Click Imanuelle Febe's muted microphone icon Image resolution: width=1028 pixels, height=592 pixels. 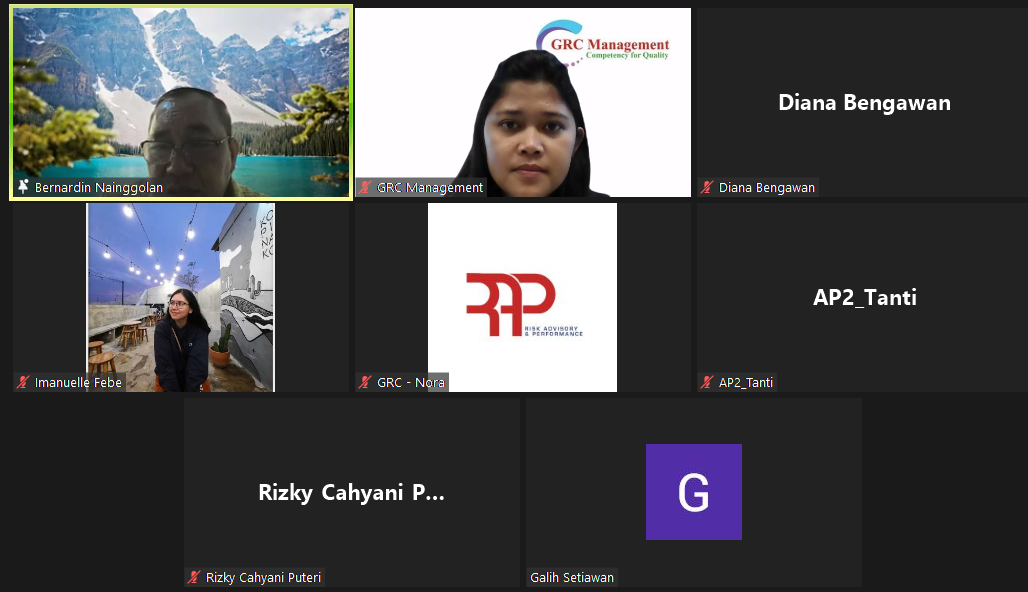tap(24, 382)
